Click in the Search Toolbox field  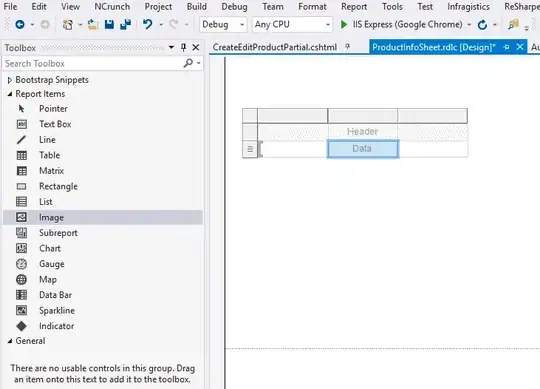(93, 63)
